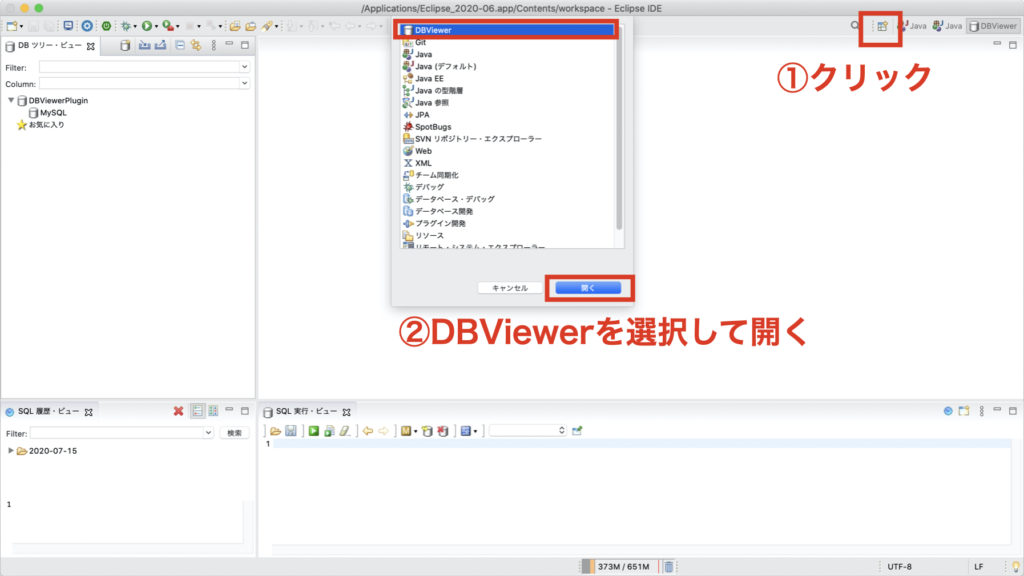Toggle the second layout icon in SQL history view
Viewport: 1024px width, 576px height.
[213, 411]
